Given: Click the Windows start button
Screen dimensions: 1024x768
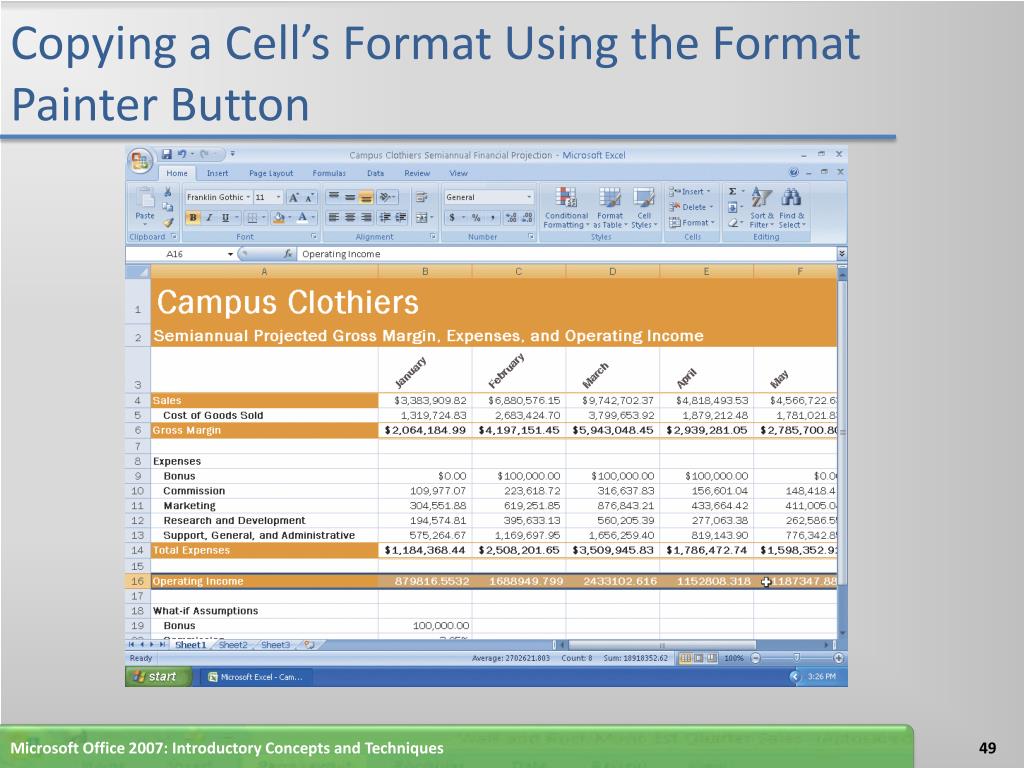Looking at the screenshot, I should (157, 677).
